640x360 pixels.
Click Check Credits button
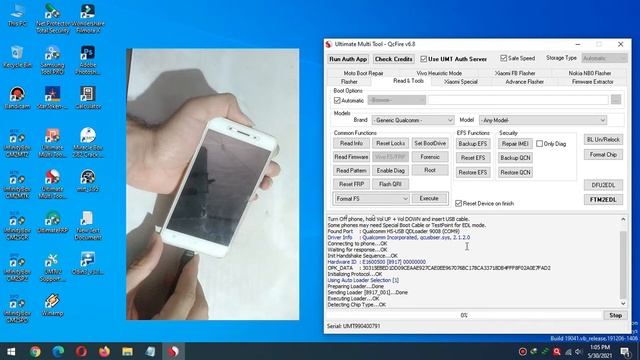pos(393,59)
